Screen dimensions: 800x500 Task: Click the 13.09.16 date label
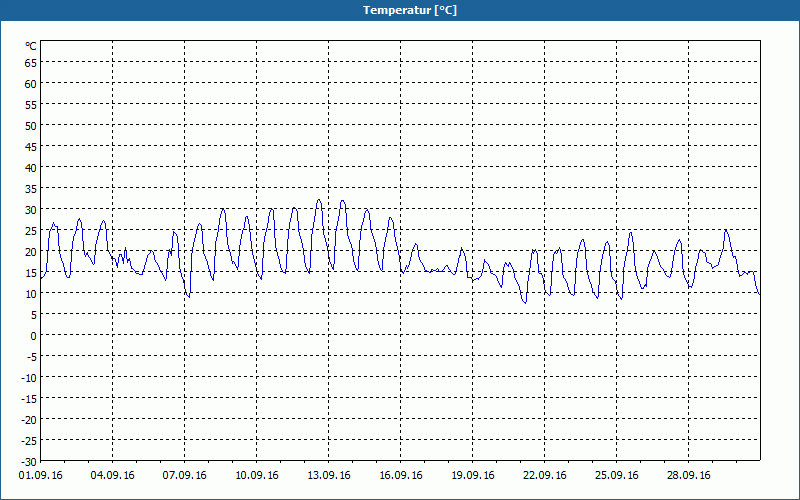(329, 476)
